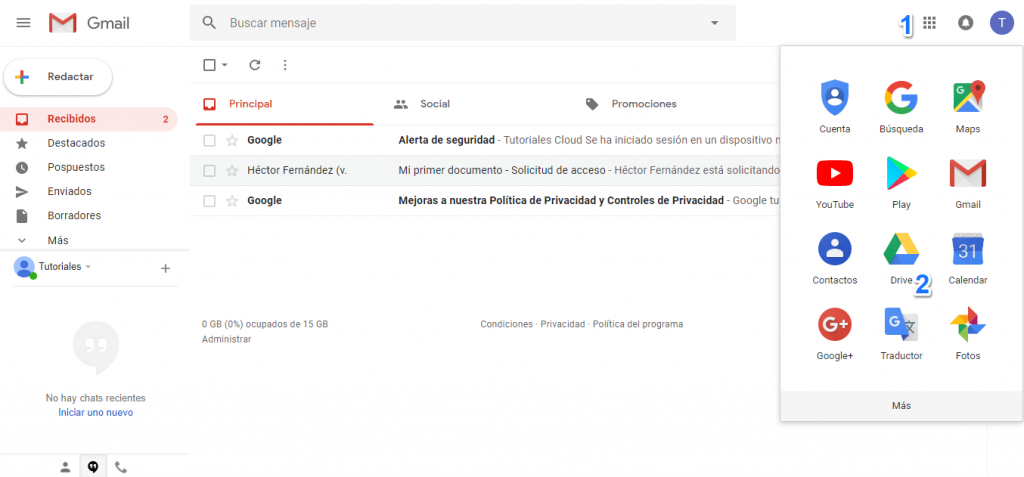Open Google Drive from the apps panel
This screenshot has height=477, width=1024.
pyautogui.click(x=901, y=250)
